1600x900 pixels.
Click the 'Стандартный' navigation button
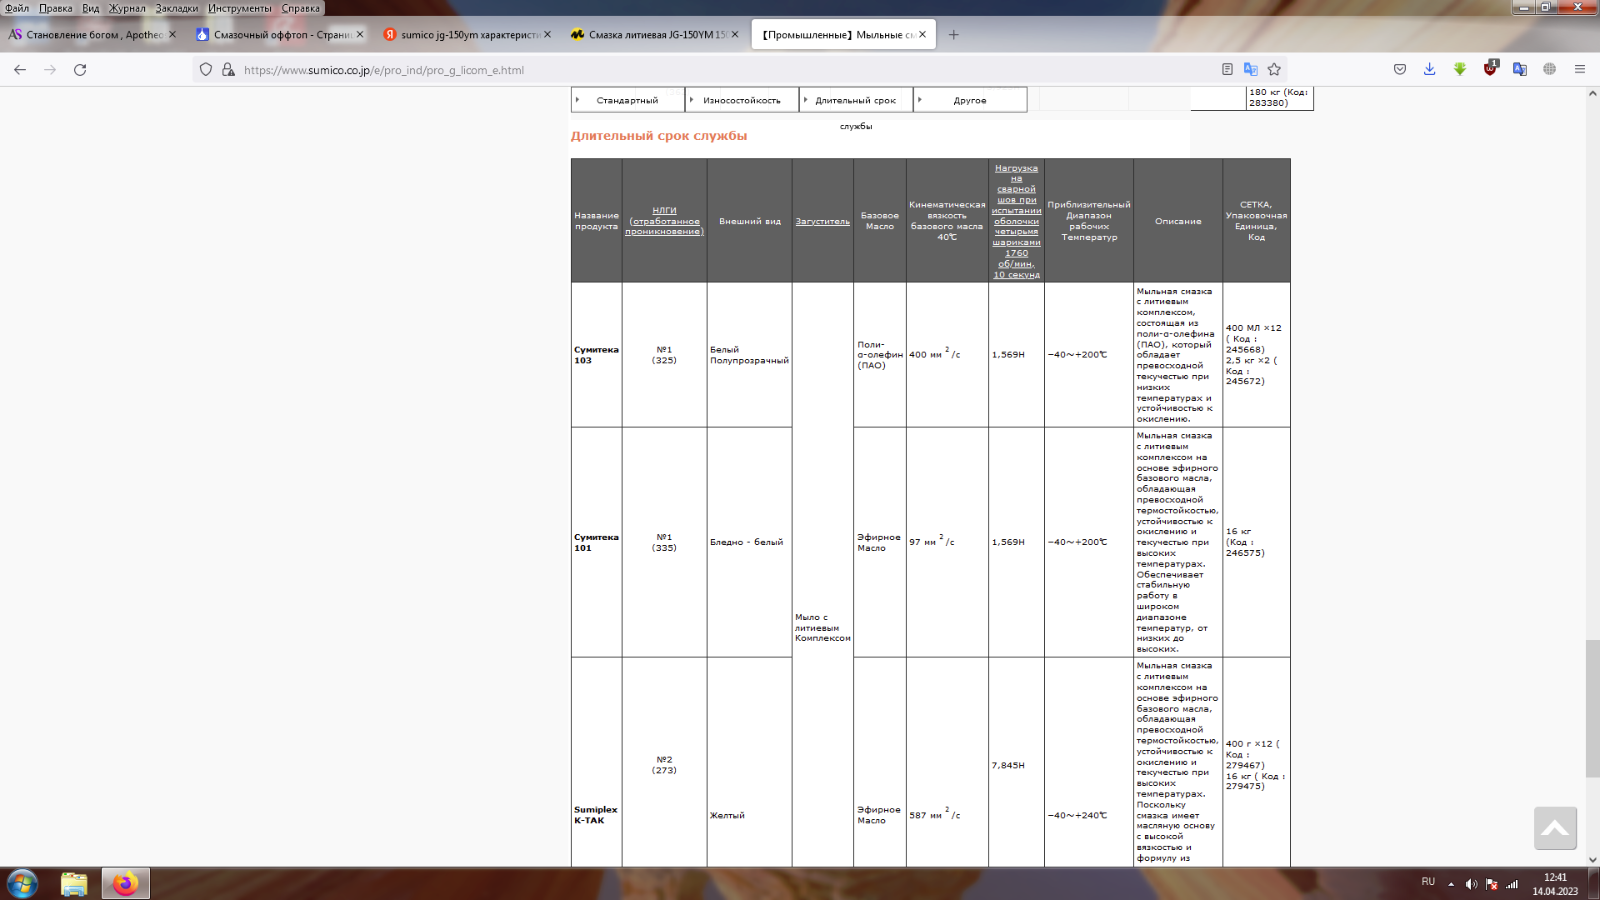coord(628,100)
